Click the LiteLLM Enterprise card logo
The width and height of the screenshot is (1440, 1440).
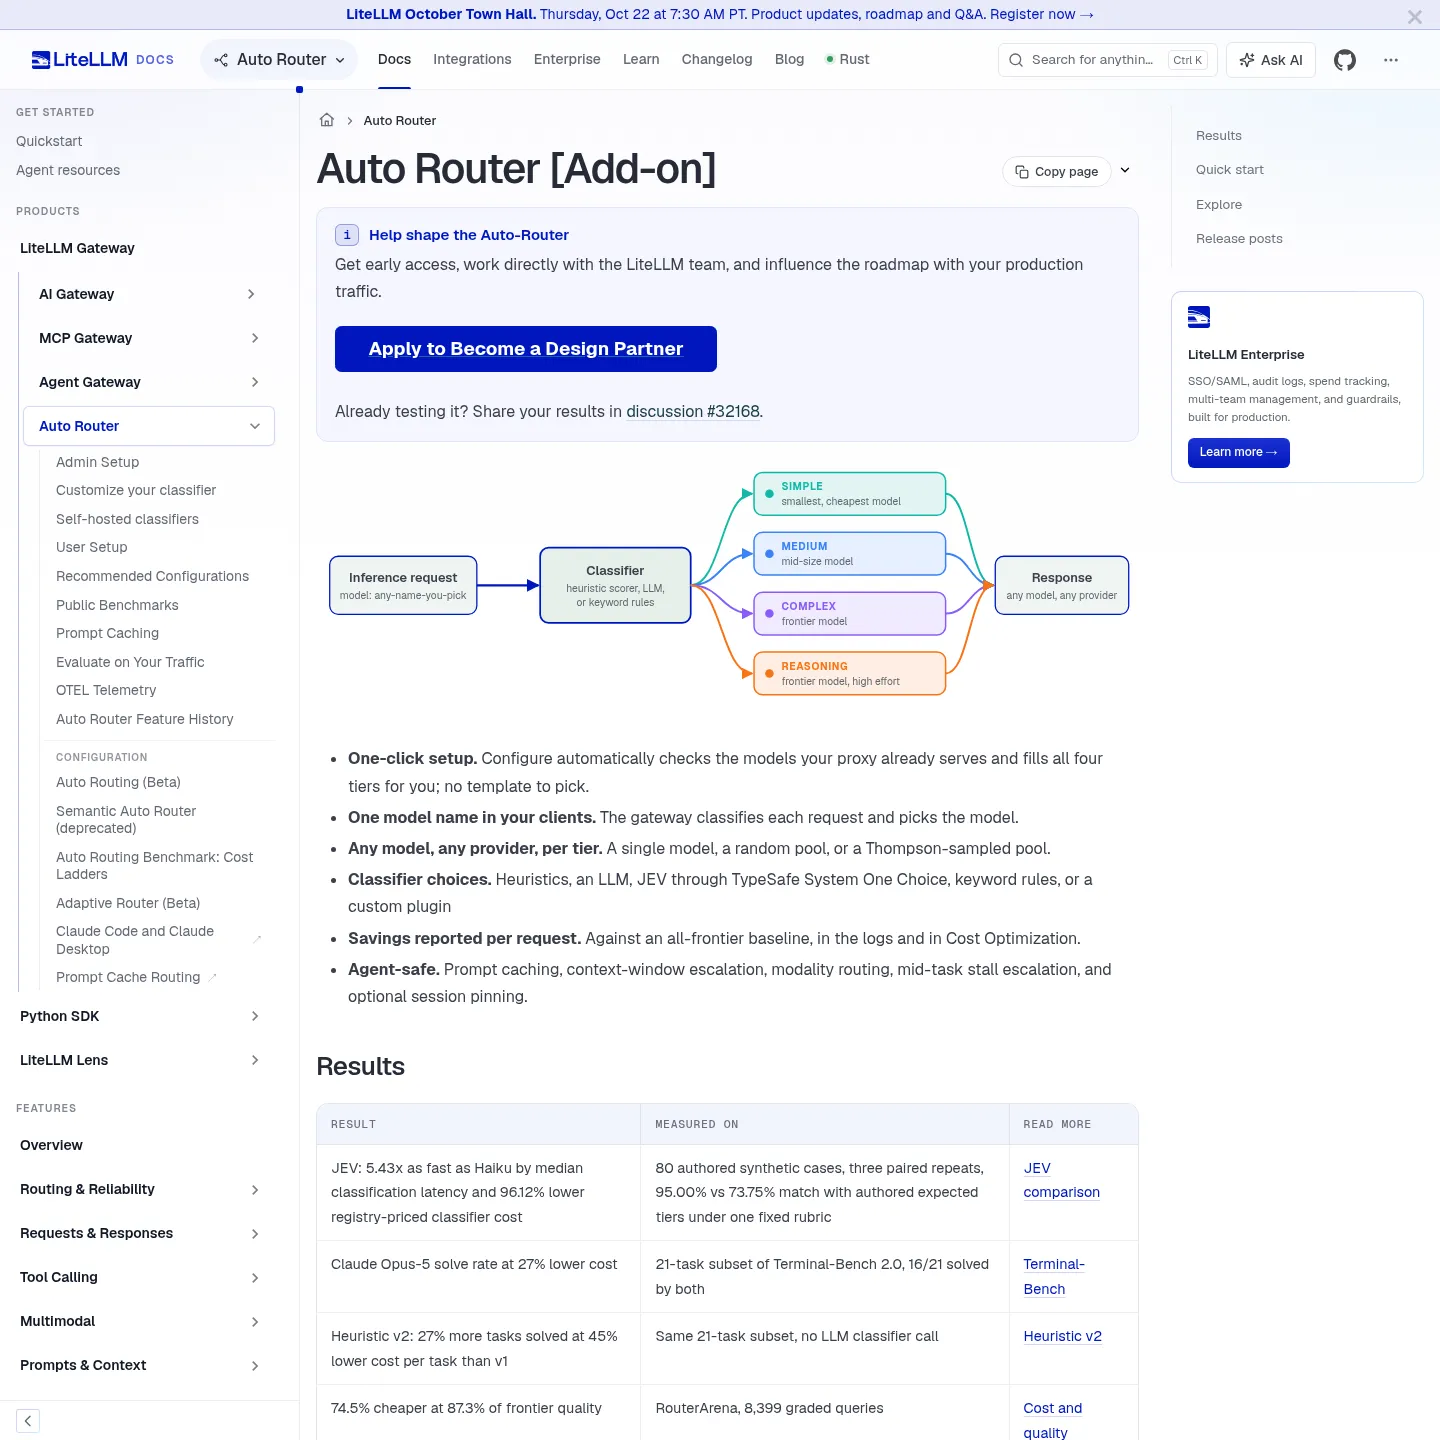click(x=1199, y=317)
